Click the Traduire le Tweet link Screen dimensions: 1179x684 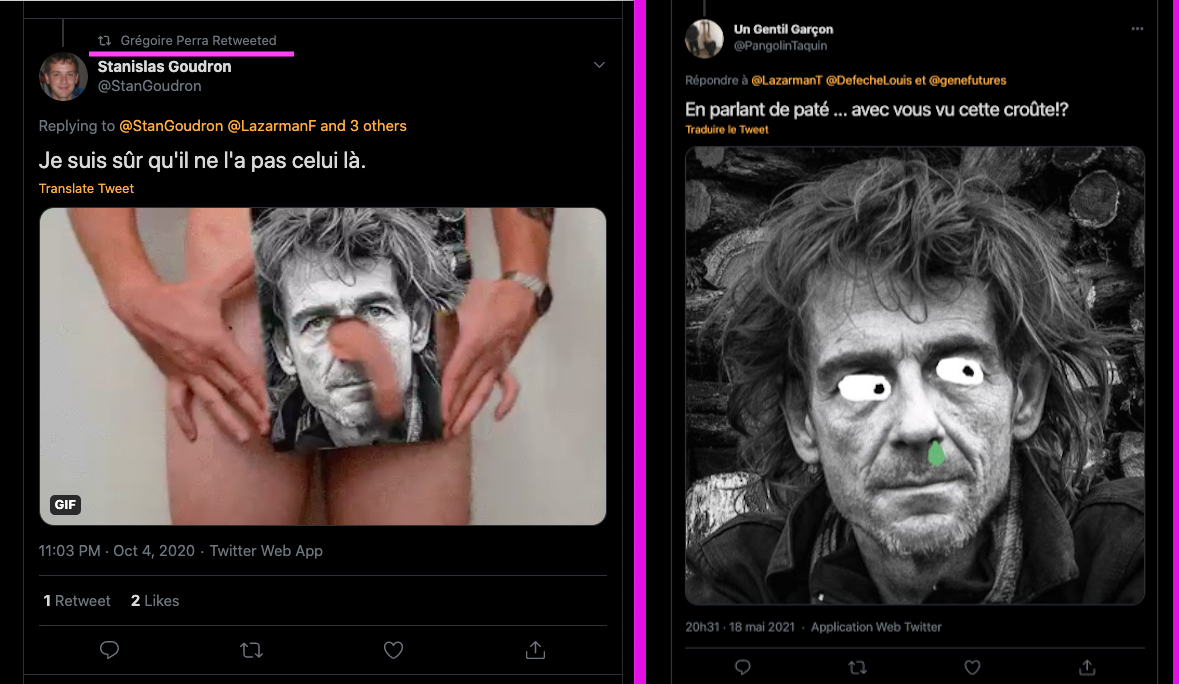click(727, 130)
